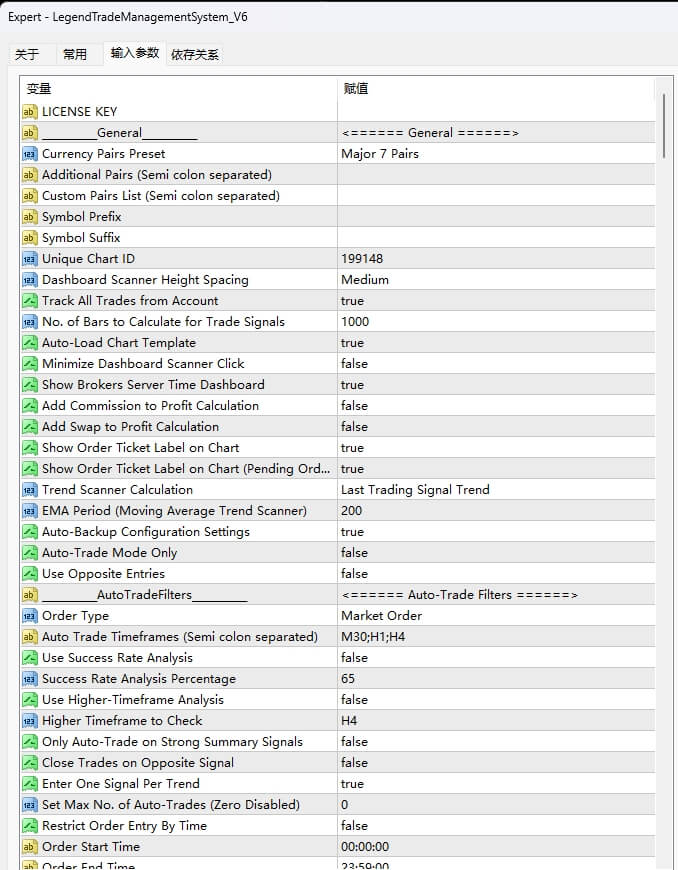Click the 变量 column header
The image size is (678, 870).
tap(179, 88)
